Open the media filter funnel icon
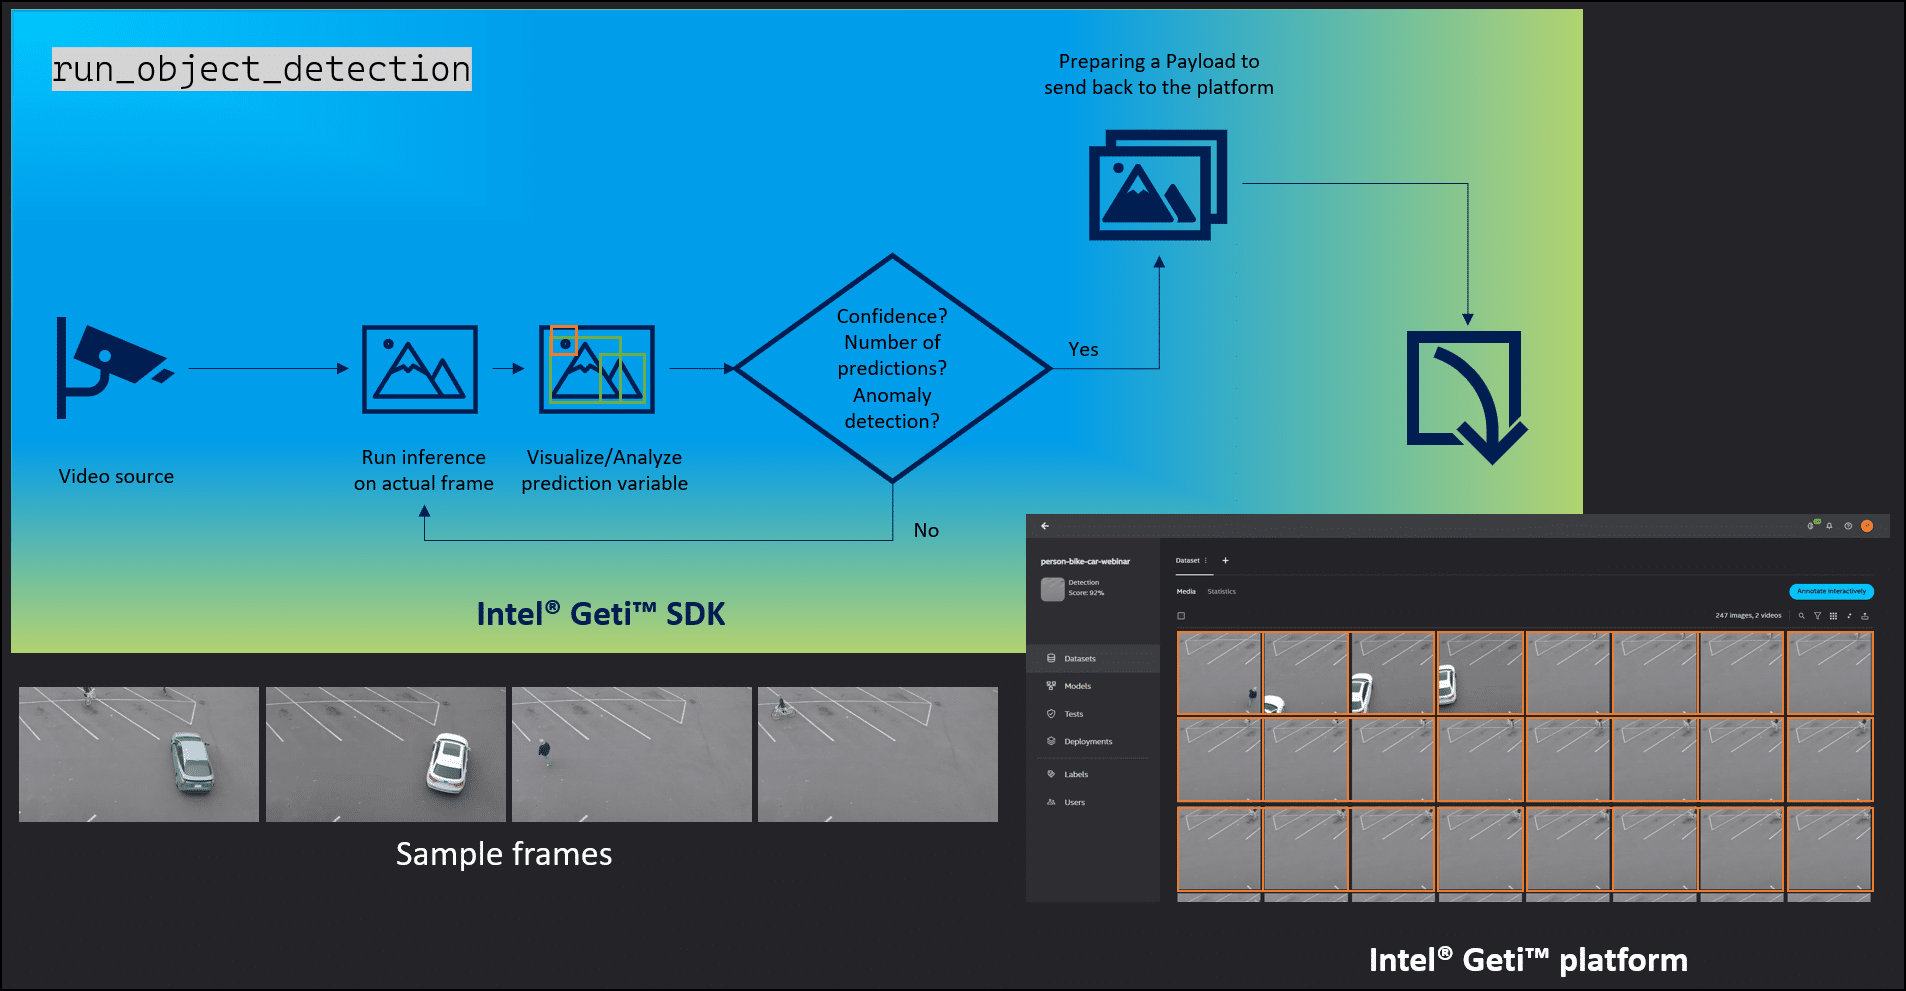Screen dimensions: 1906x991 click(x=1818, y=616)
